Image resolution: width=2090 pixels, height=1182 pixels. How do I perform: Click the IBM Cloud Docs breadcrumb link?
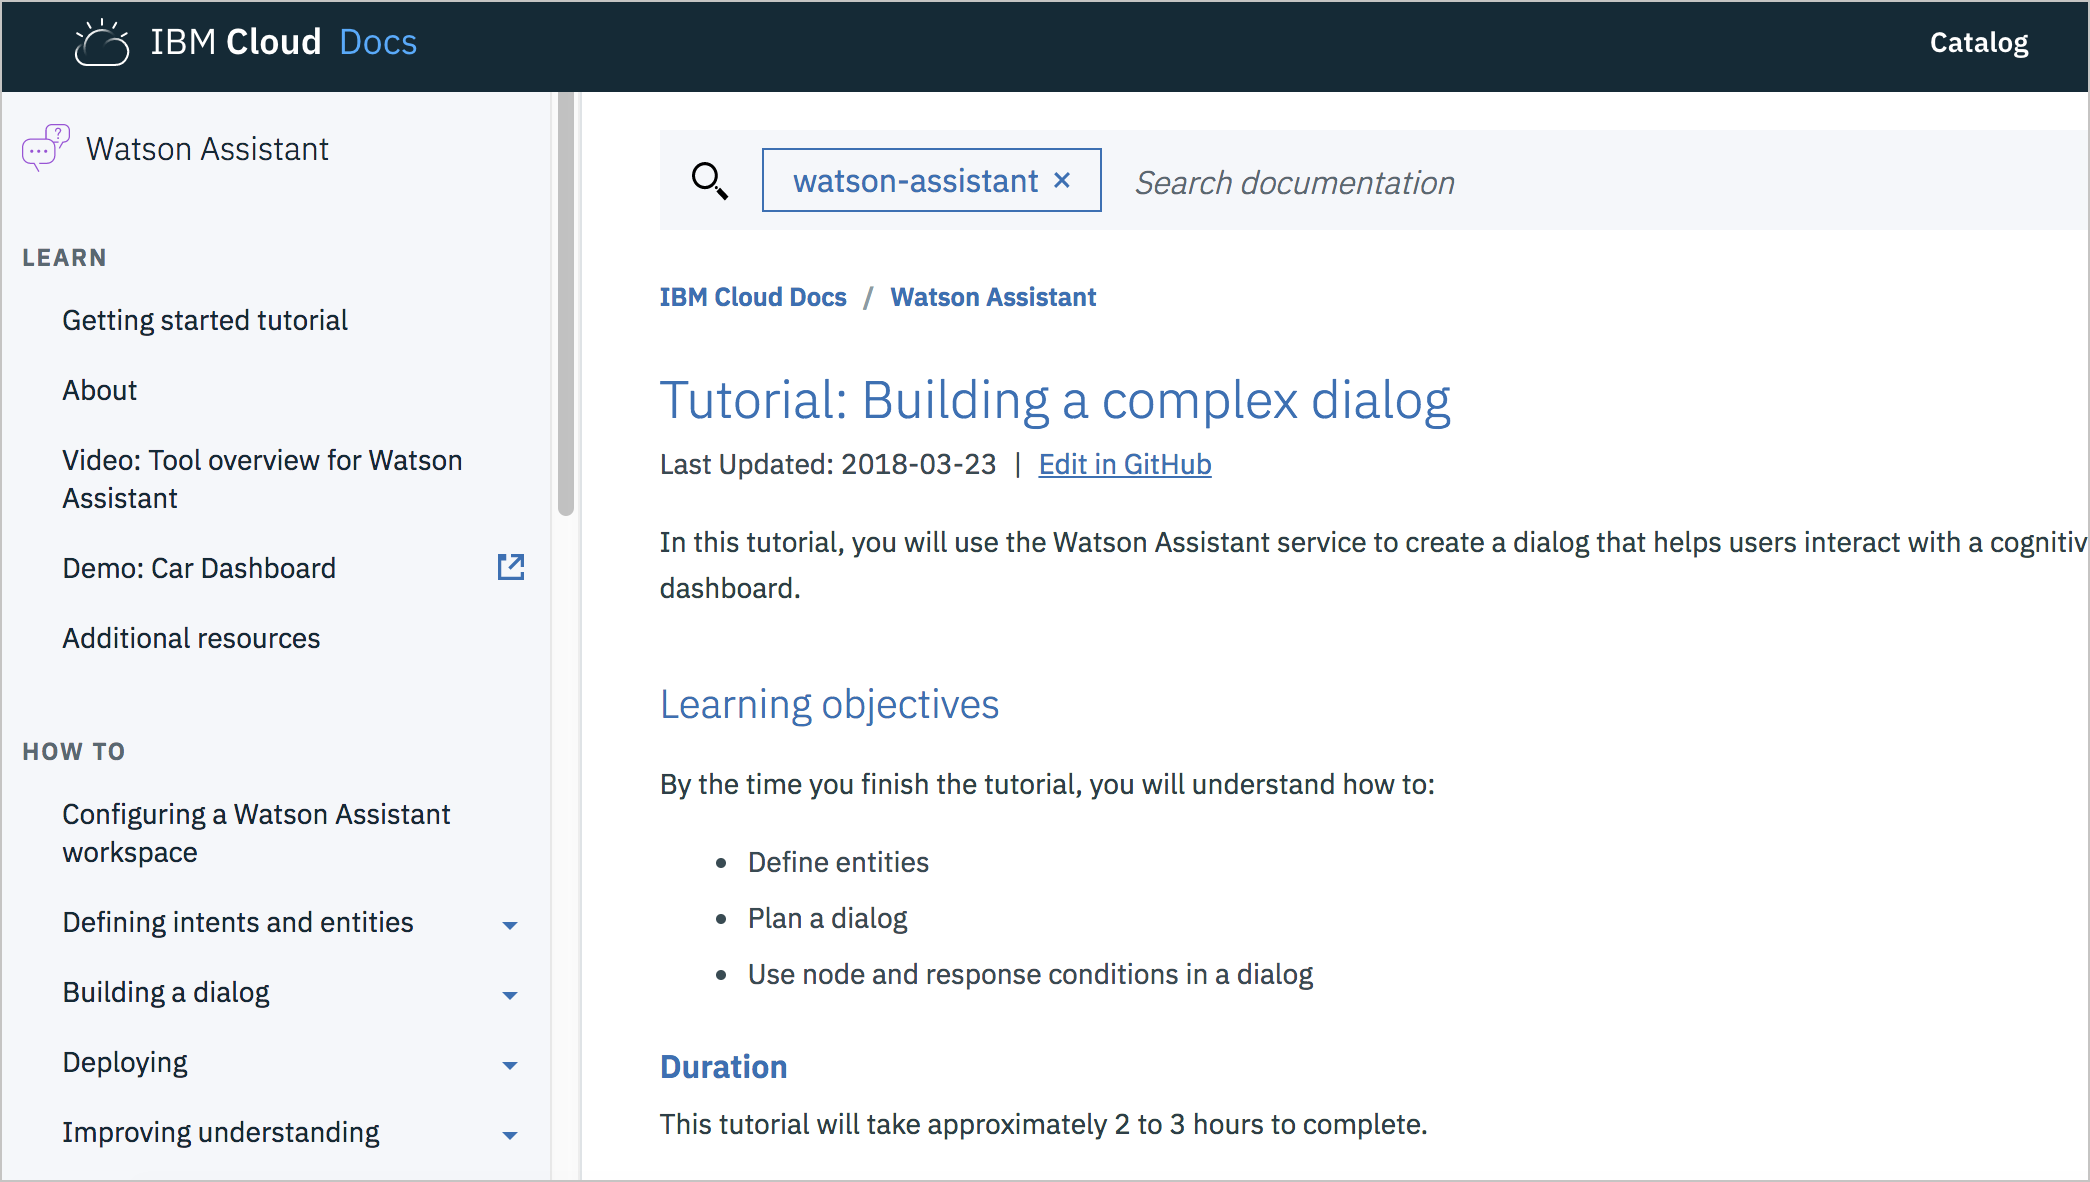click(x=753, y=297)
